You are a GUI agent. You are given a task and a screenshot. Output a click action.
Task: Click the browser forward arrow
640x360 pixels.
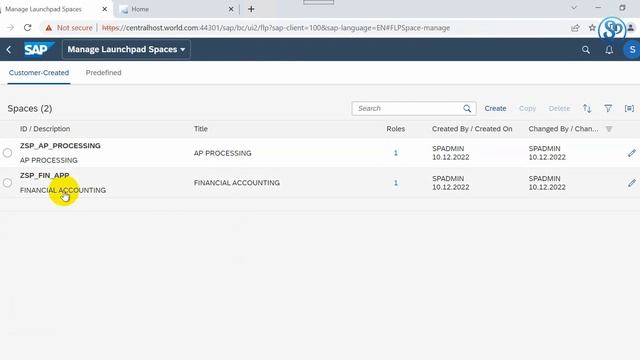click(x=11, y=28)
